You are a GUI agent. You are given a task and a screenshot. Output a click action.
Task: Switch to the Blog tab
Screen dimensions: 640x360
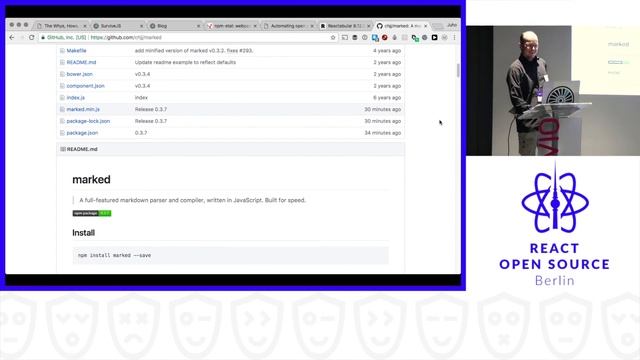(175, 26)
